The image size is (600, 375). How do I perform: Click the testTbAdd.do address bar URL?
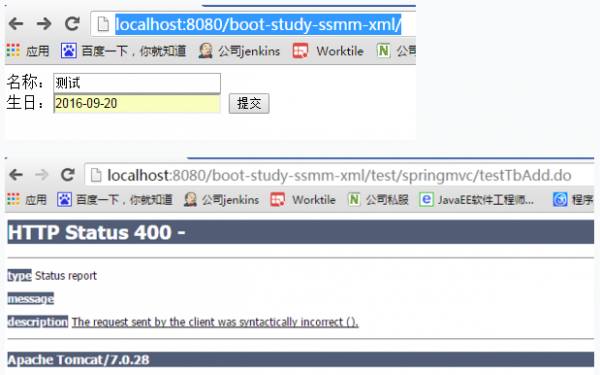(x=339, y=176)
